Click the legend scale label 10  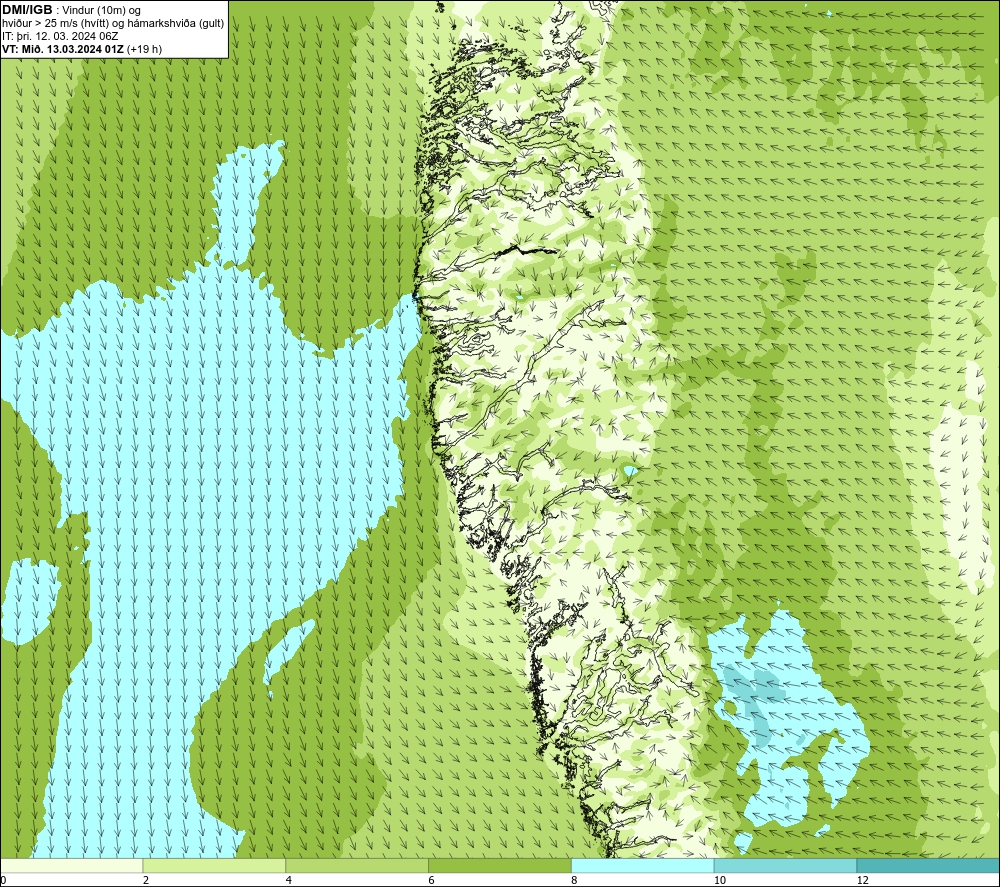pos(719,880)
